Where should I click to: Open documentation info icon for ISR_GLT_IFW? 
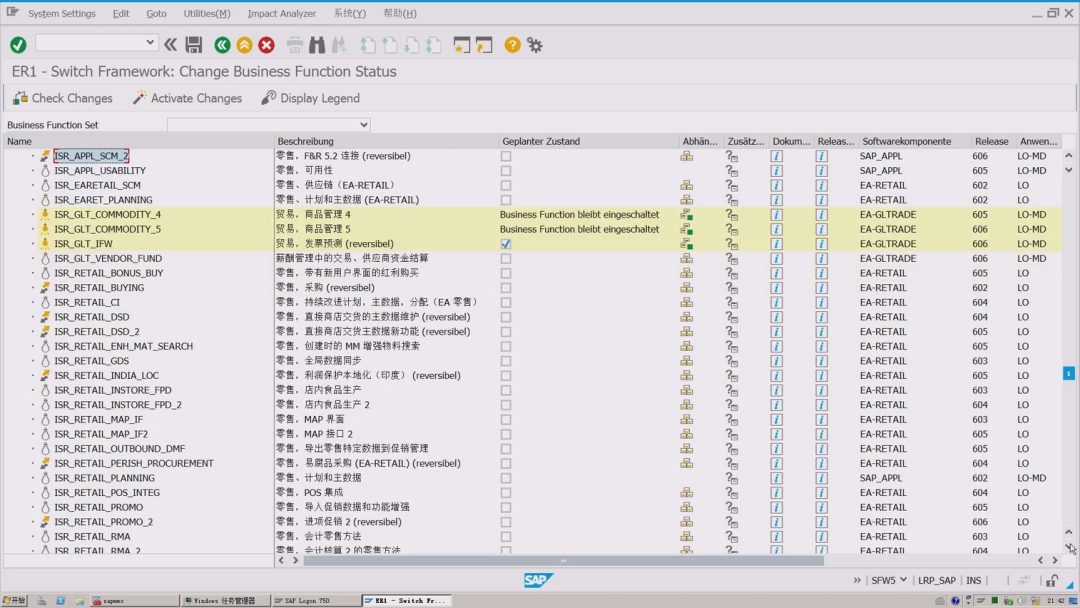coord(776,244)
